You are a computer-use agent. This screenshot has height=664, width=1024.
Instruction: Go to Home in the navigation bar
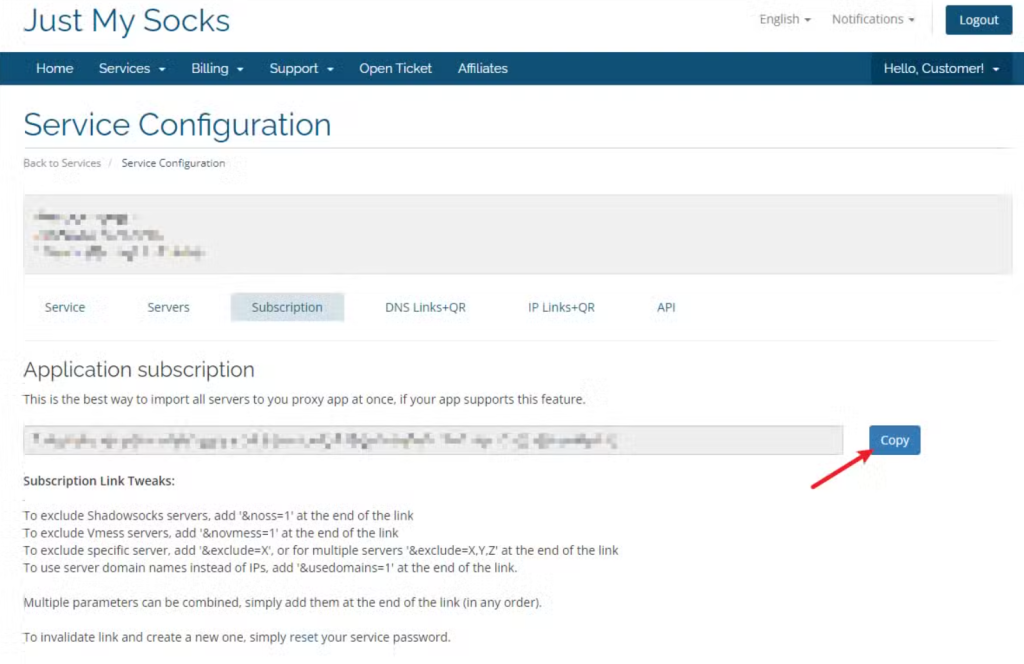(x=54, y=69)
